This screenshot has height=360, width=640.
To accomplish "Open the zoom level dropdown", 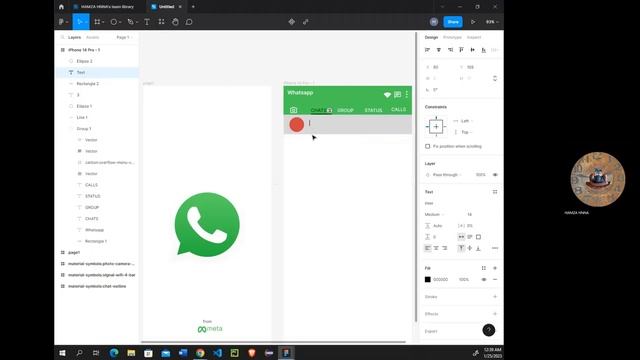I will coord(492,22).
